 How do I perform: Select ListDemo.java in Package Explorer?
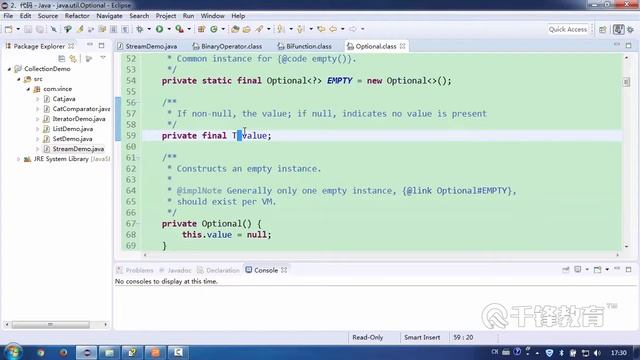[x=73, y=129]
